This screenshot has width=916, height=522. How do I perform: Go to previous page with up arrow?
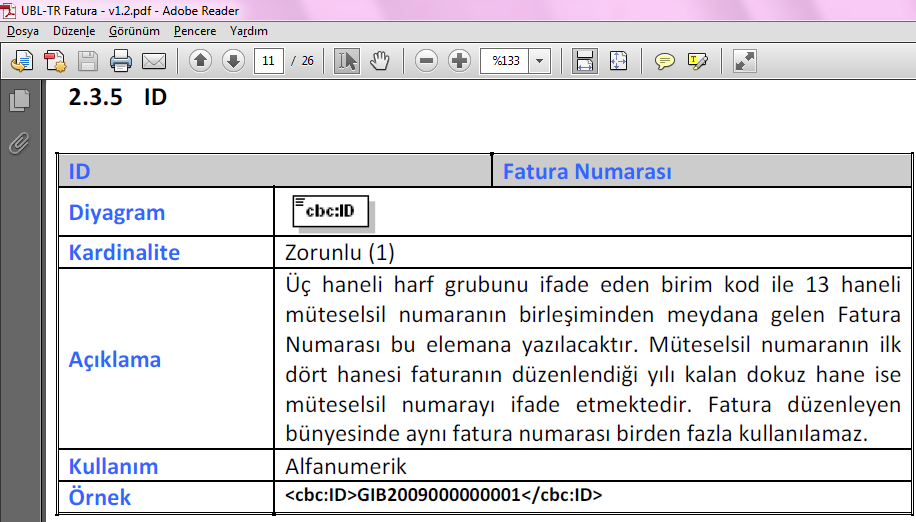(200, 61)
